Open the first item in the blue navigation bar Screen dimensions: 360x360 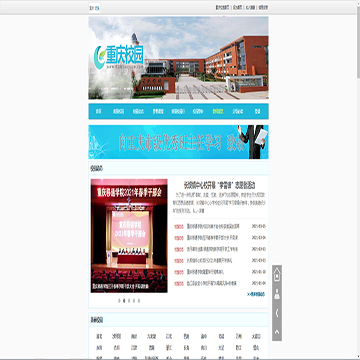coord(98,111)
